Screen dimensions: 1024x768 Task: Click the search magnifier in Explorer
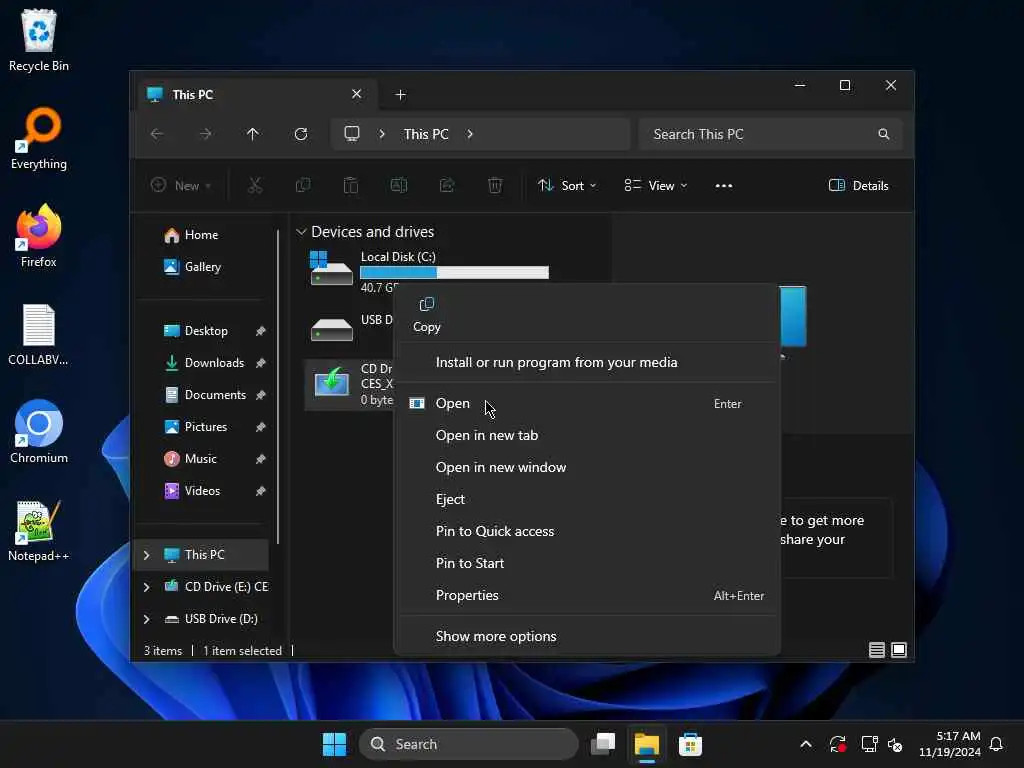click(884, 134)
